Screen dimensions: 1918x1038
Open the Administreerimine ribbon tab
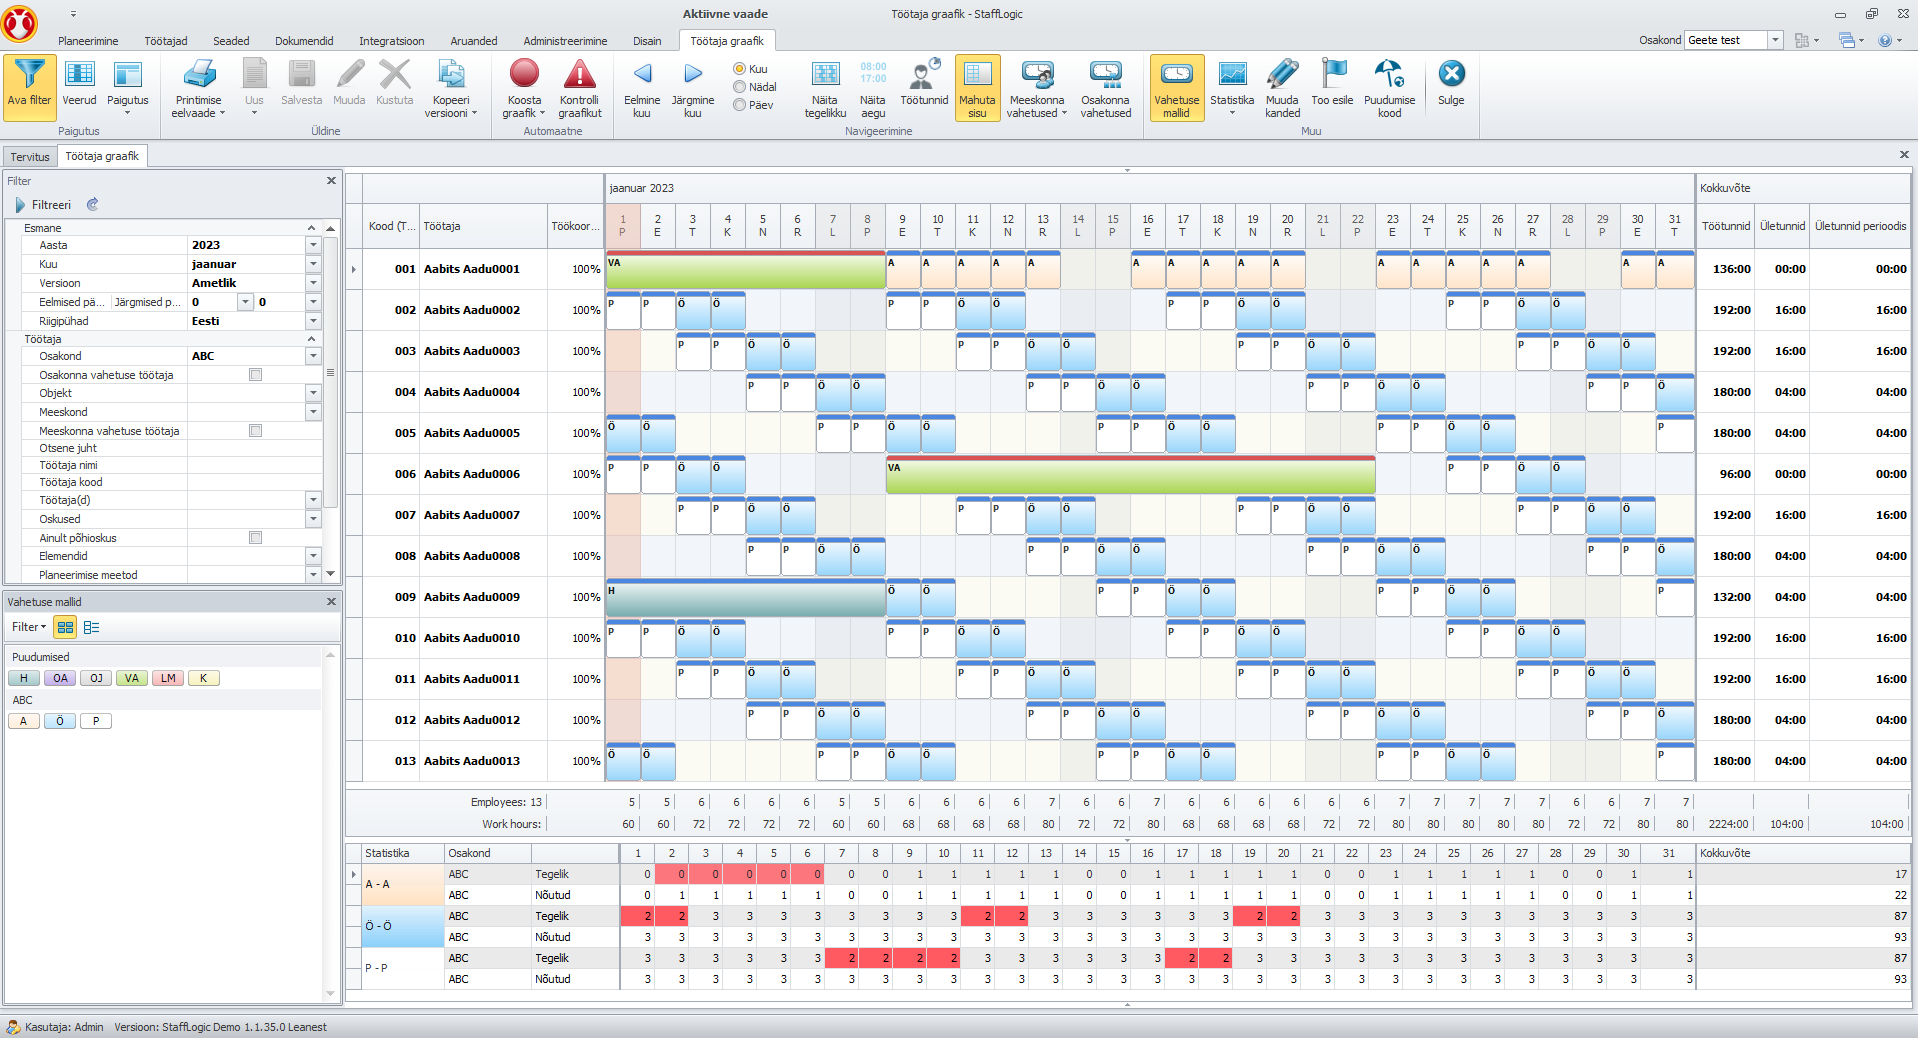click(565, 41)
